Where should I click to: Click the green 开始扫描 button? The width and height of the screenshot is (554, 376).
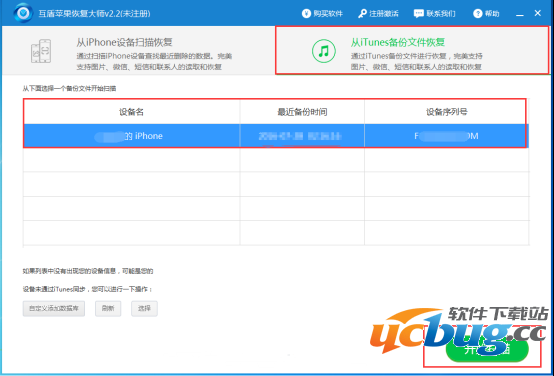pos(487,349)
